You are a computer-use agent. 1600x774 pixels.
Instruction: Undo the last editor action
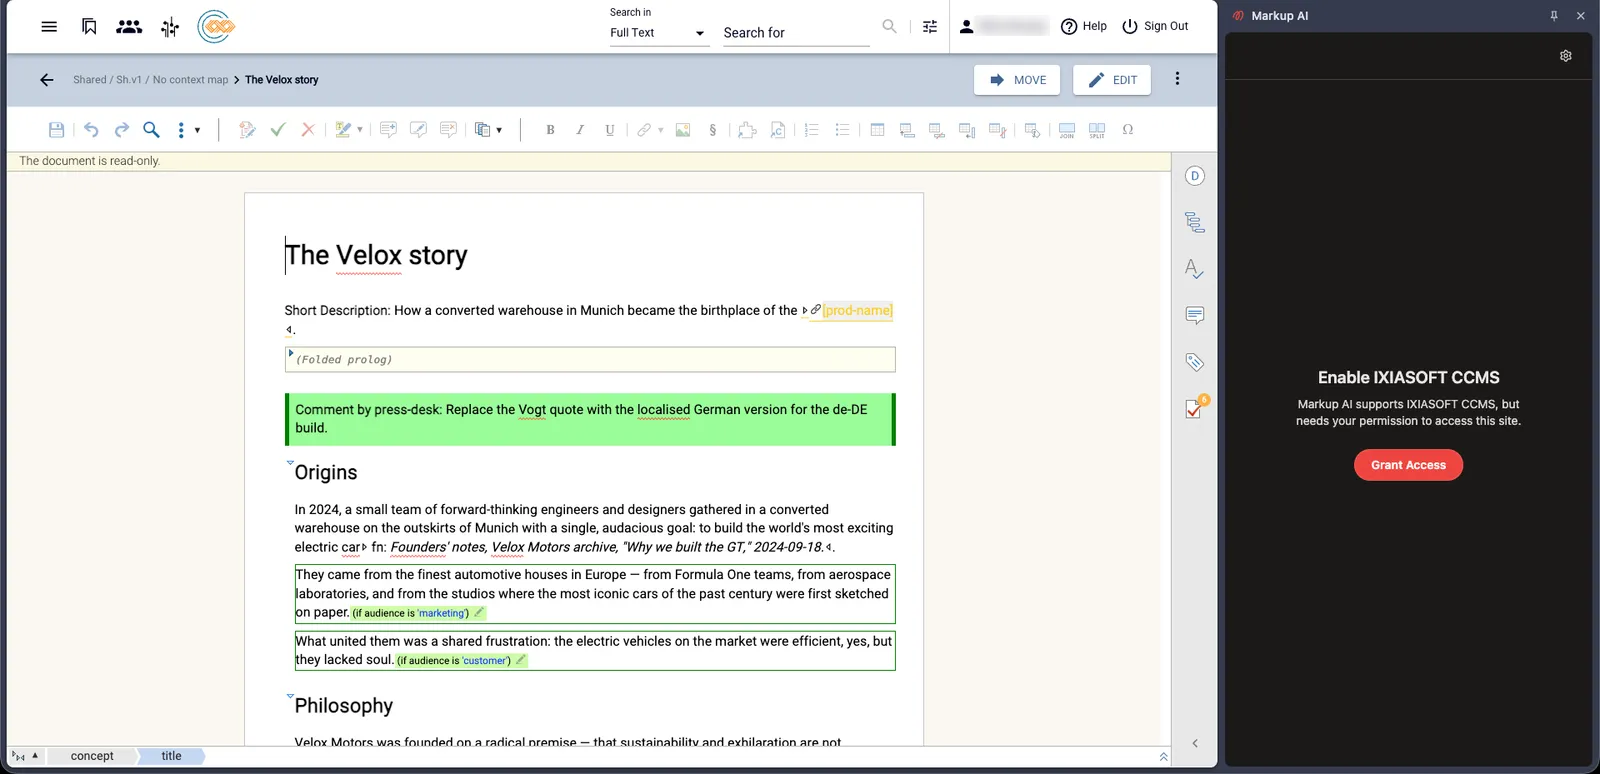point(91,130)
